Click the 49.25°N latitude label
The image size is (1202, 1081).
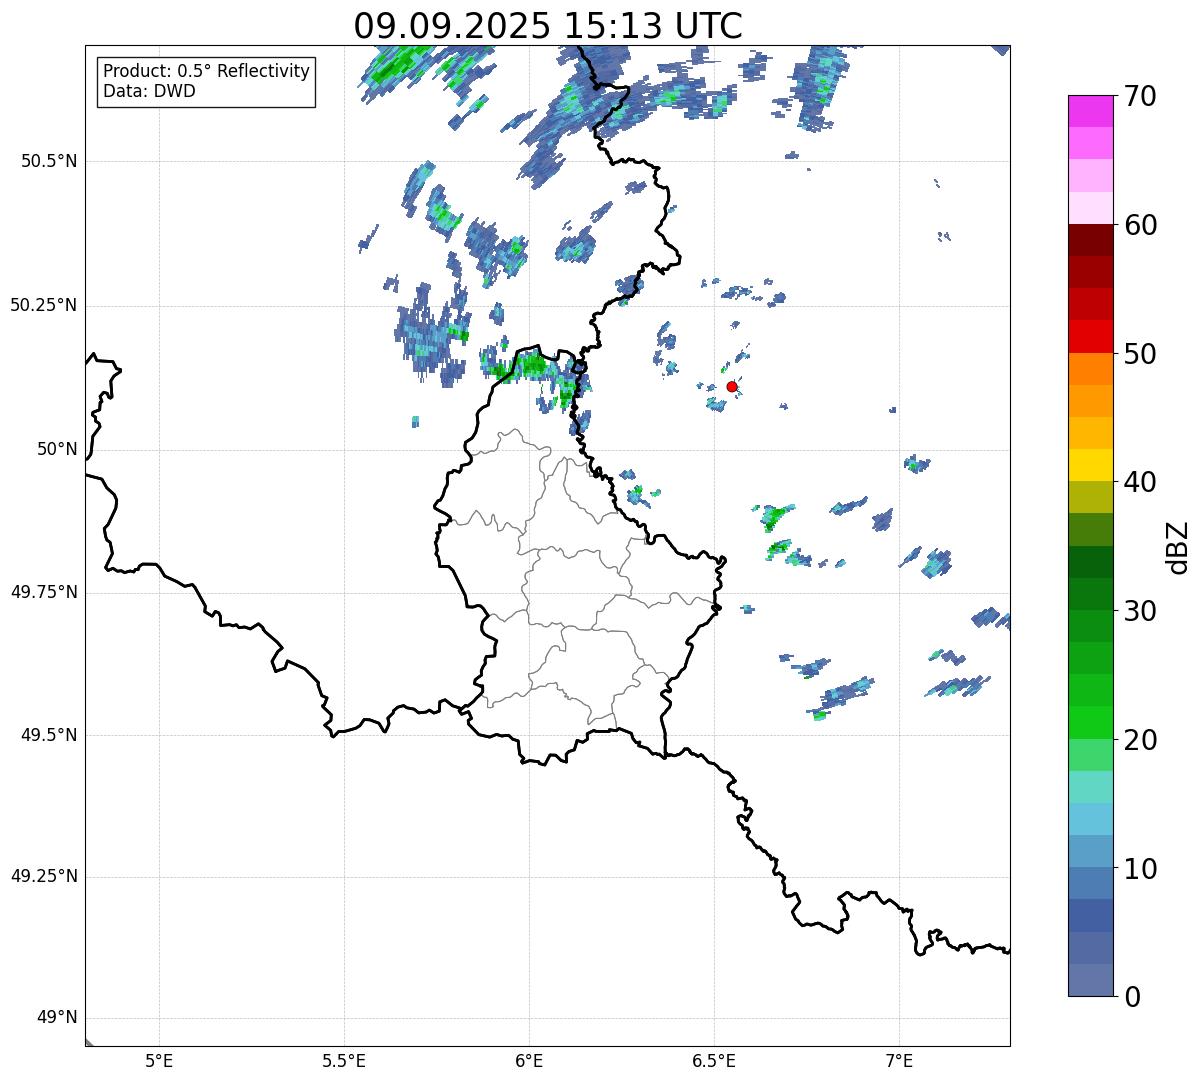(44, 876)
